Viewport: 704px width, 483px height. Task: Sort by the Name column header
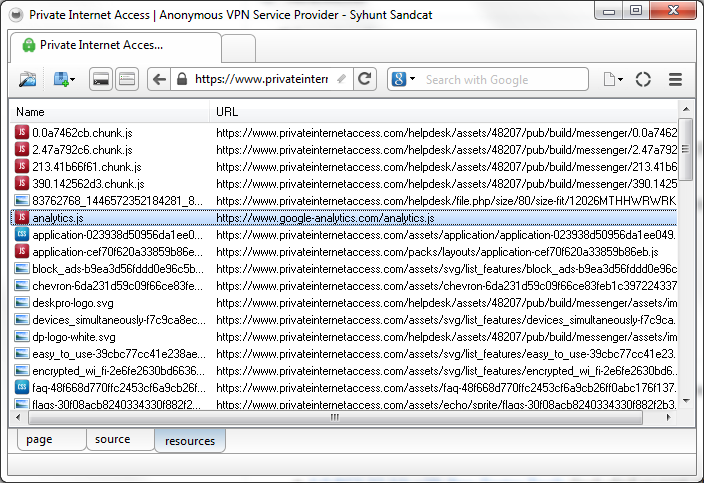110,112
